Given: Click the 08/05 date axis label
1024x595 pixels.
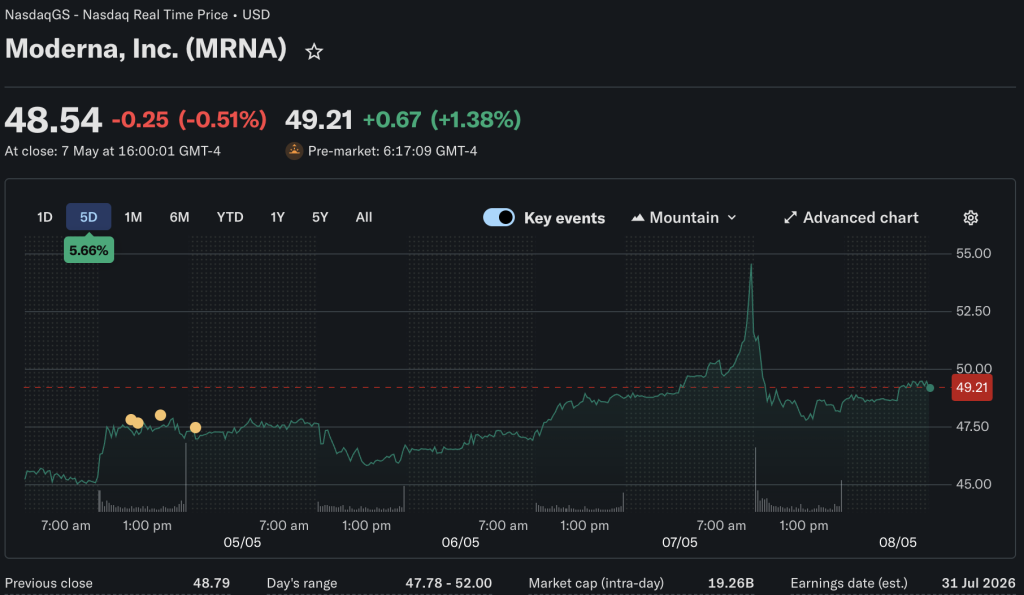Looking at the screenshot, I should [898, 543].
